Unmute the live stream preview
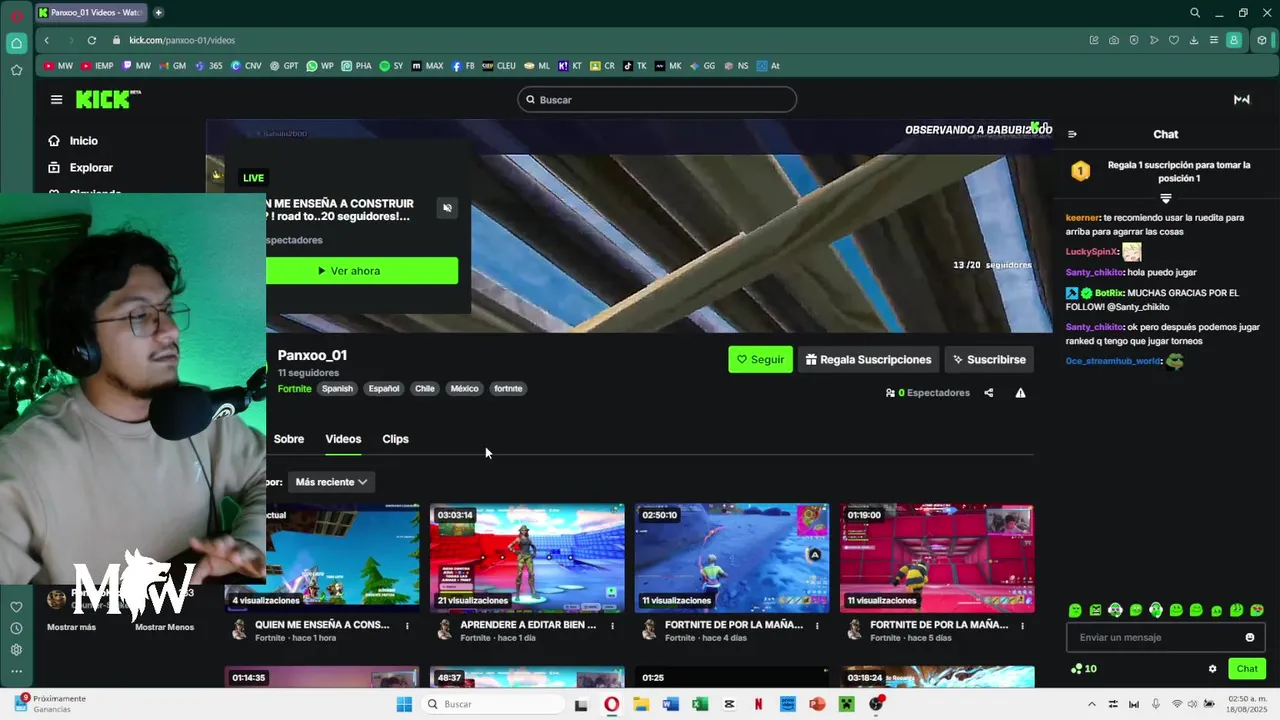 tap(447, 208)
